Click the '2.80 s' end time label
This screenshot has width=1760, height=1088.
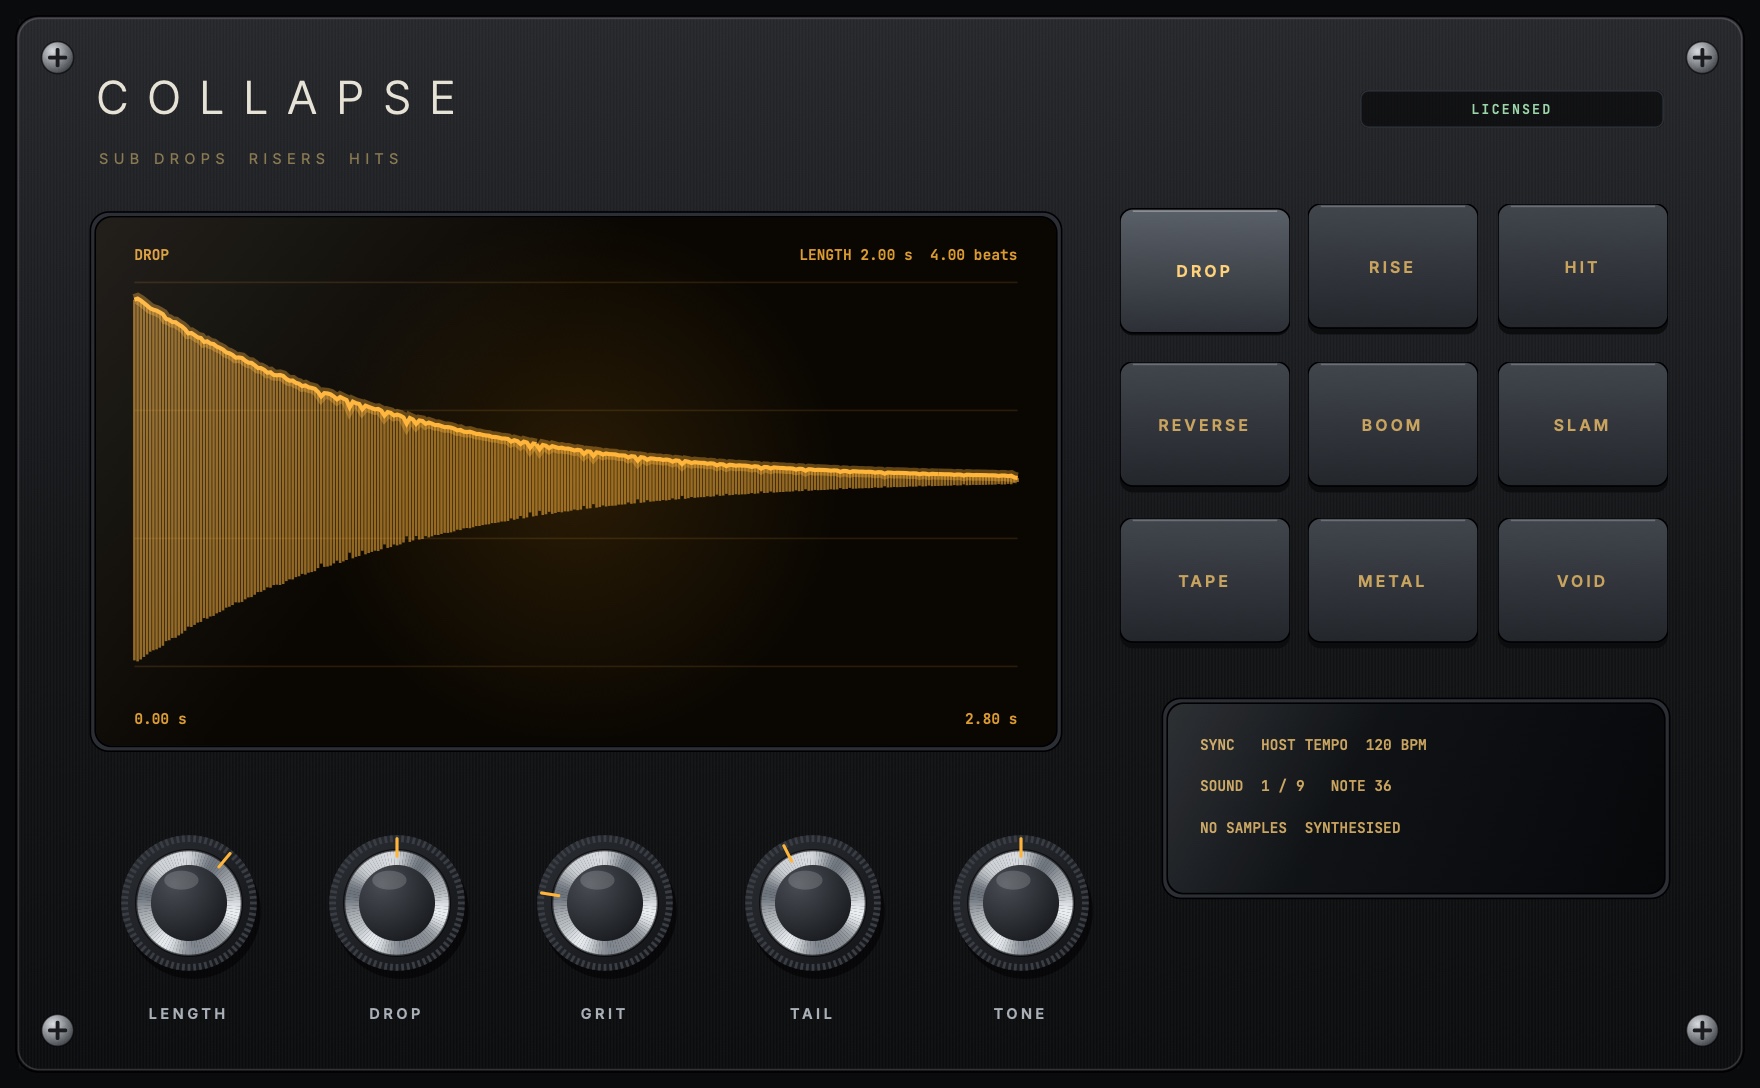[991, 719]
